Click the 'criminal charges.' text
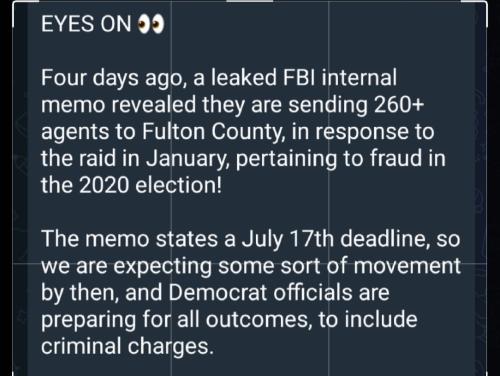This screenshot has width=500, height=376. click(x=127, y=347)
